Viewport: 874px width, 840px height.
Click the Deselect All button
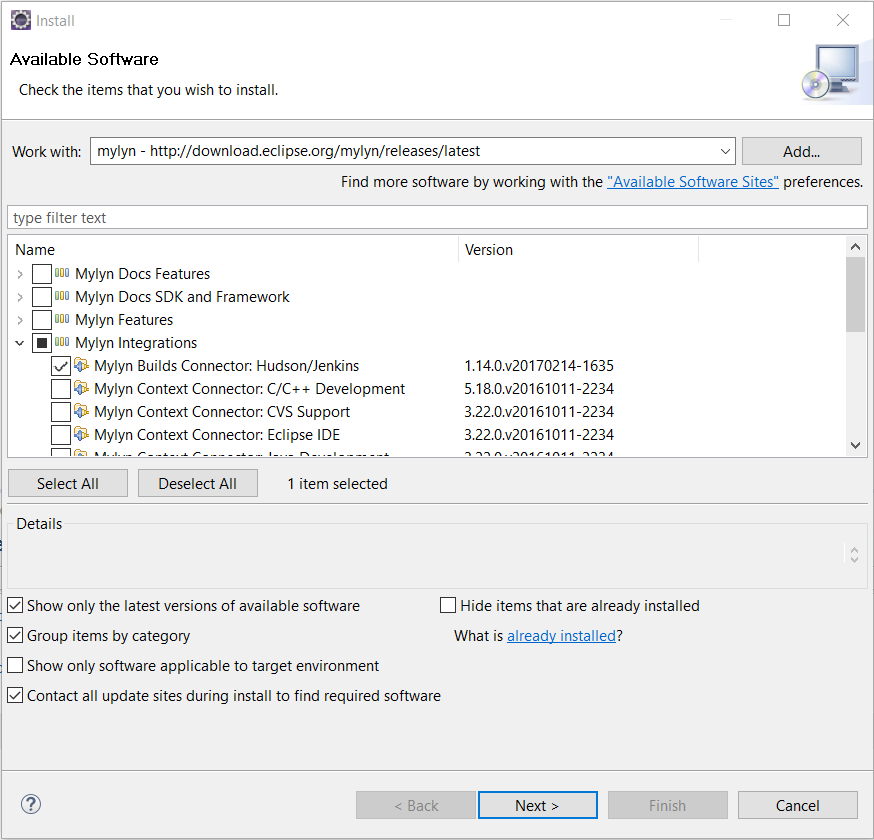tap(198, 483)
